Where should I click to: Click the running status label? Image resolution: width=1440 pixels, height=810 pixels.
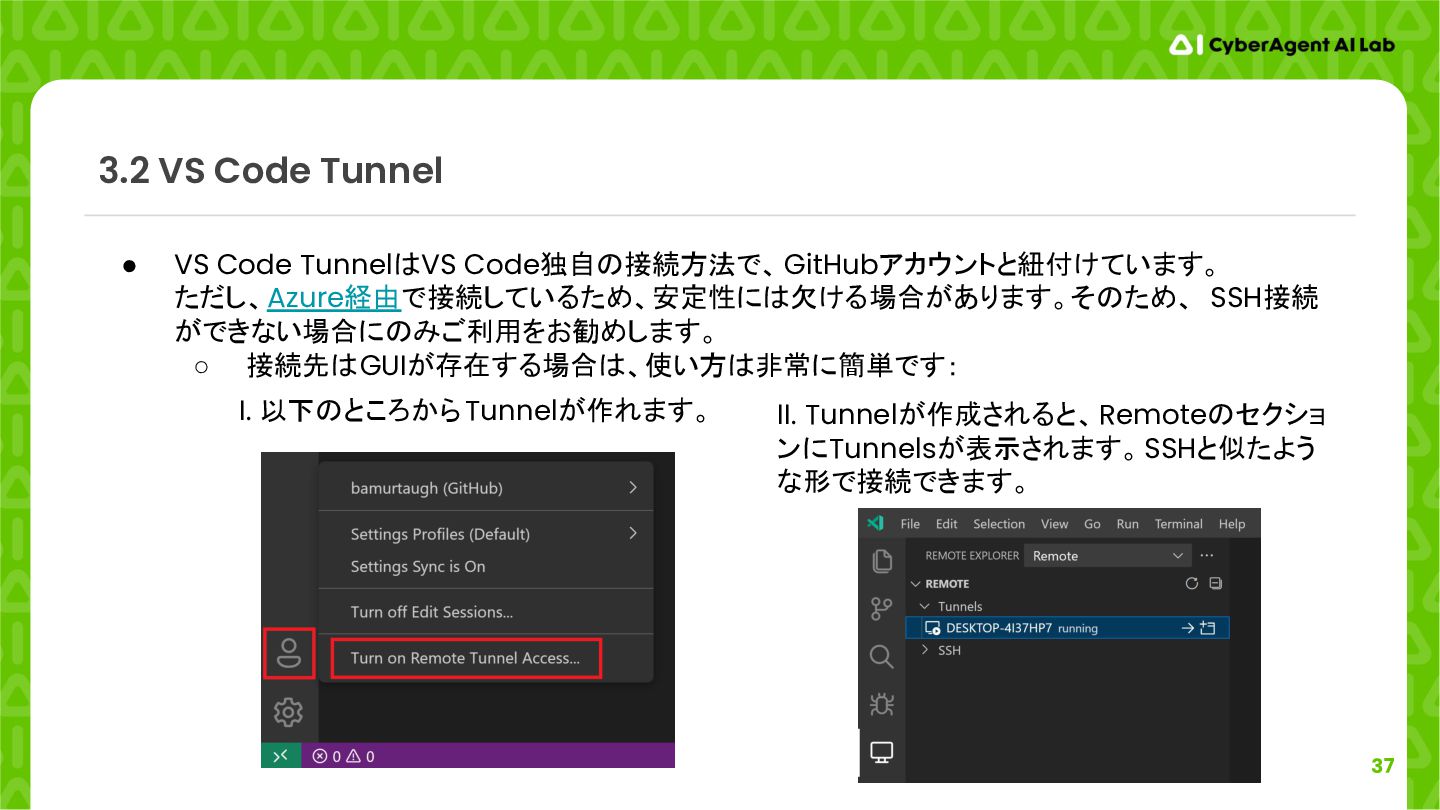tap(1078, 629)
